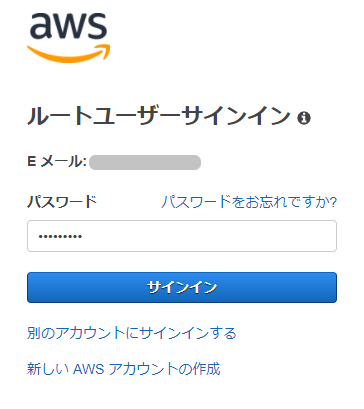The image size is (364, 409).
Task: Place cursor after the masked password dots
Action: coord(83,236)
